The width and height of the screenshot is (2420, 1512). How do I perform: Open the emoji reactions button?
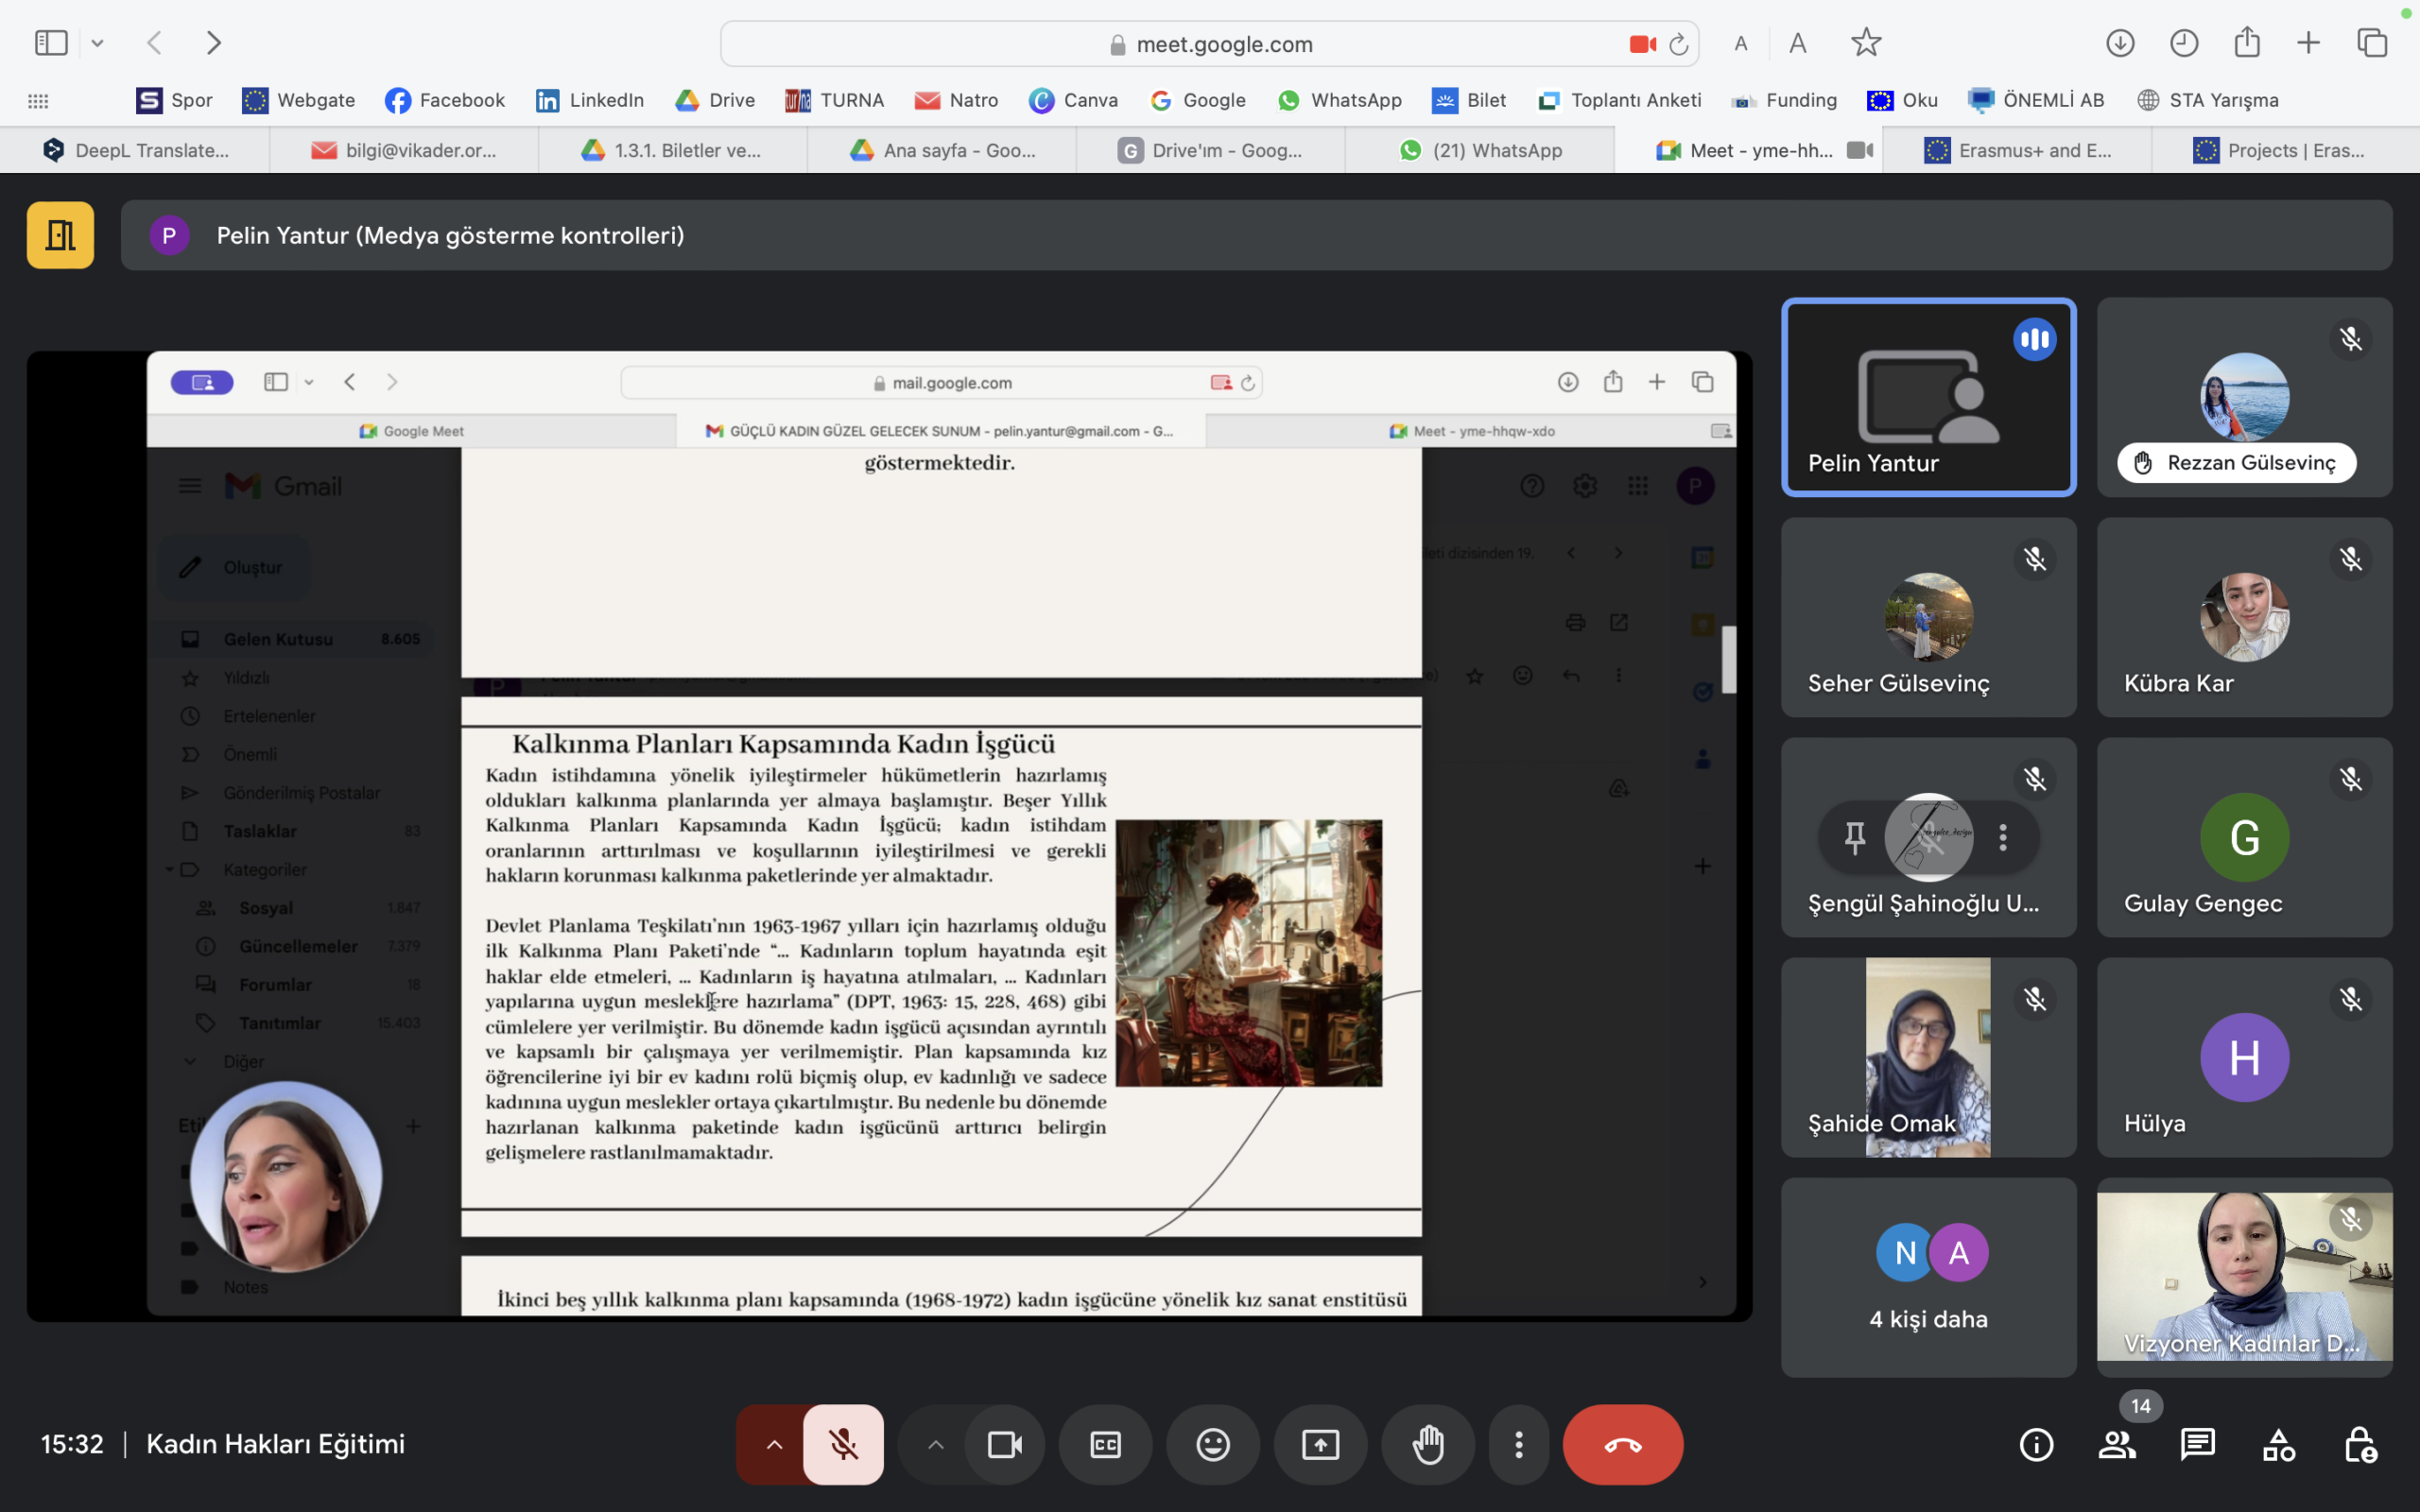click(1212, 1444)
